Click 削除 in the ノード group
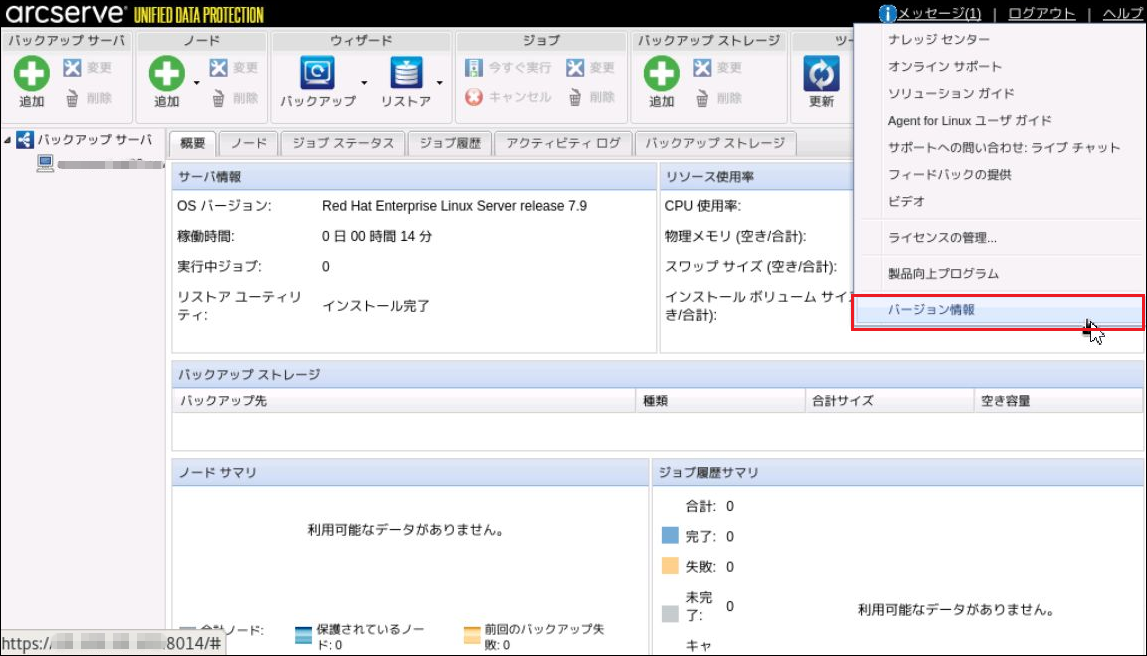Image resolution: width=1147 pixels, height=656 pixels. pyautogui.click(x=233, y=98)
